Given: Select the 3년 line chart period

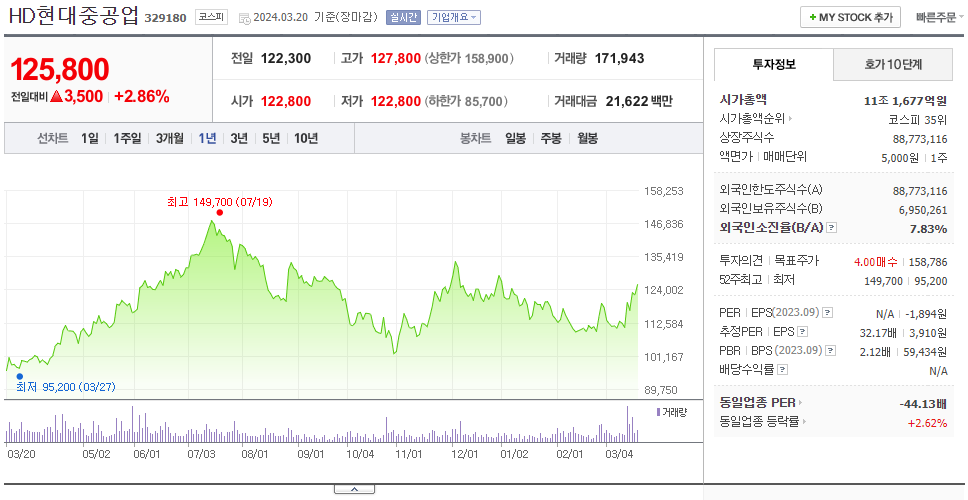Looking at the screenshot, I should 239,138.
